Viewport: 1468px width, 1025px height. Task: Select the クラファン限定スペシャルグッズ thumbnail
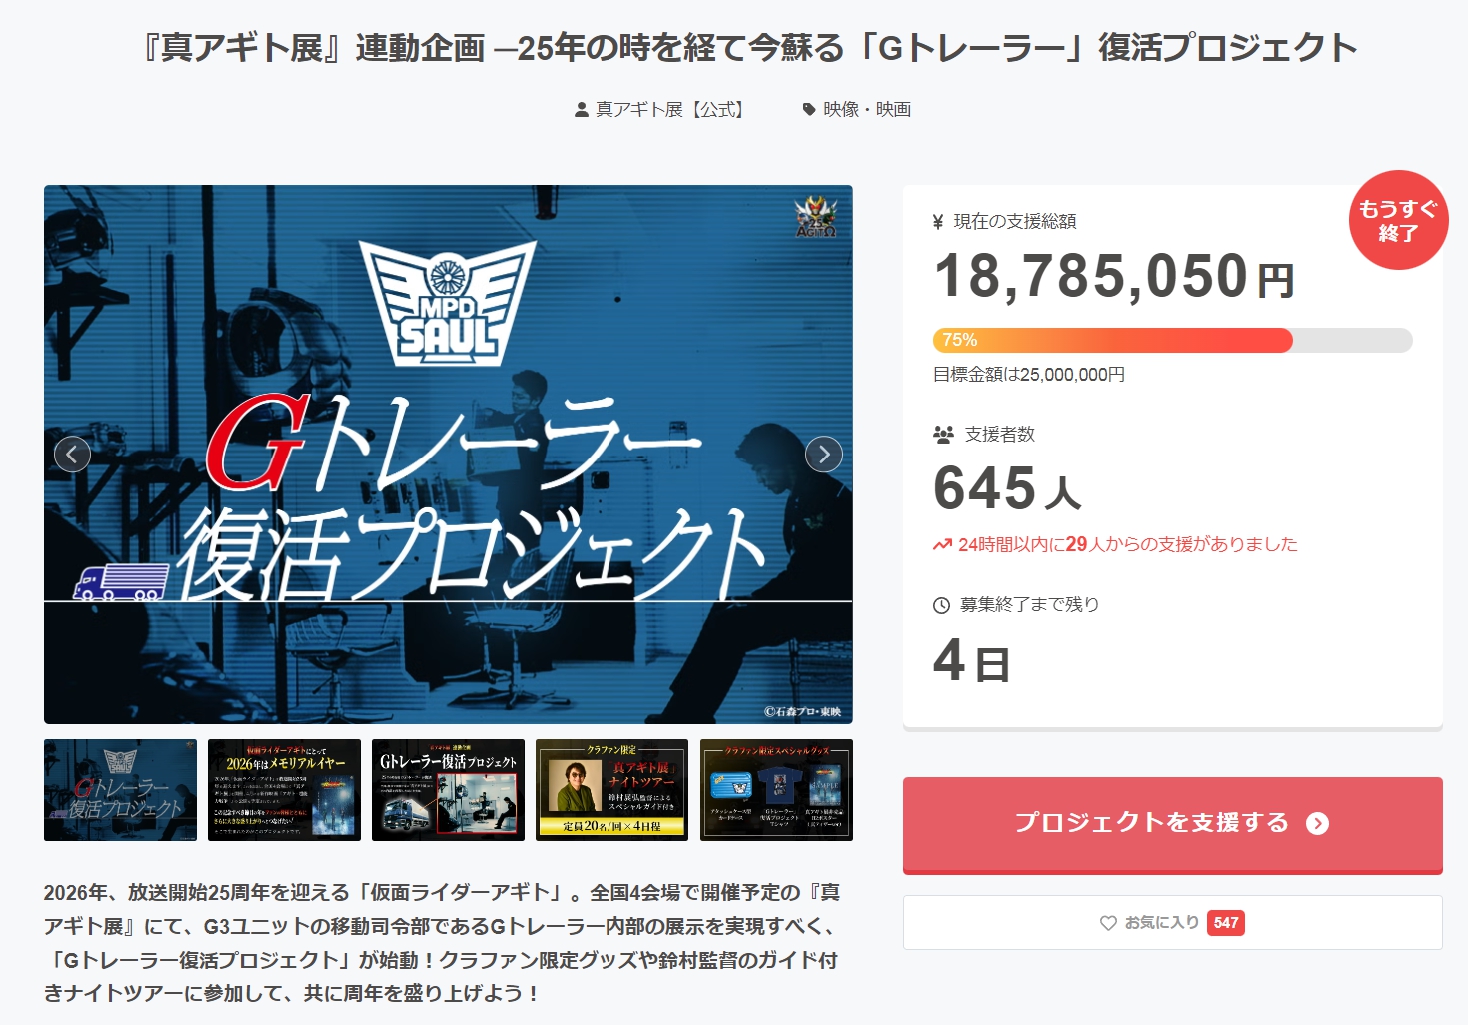coord(776,790)
